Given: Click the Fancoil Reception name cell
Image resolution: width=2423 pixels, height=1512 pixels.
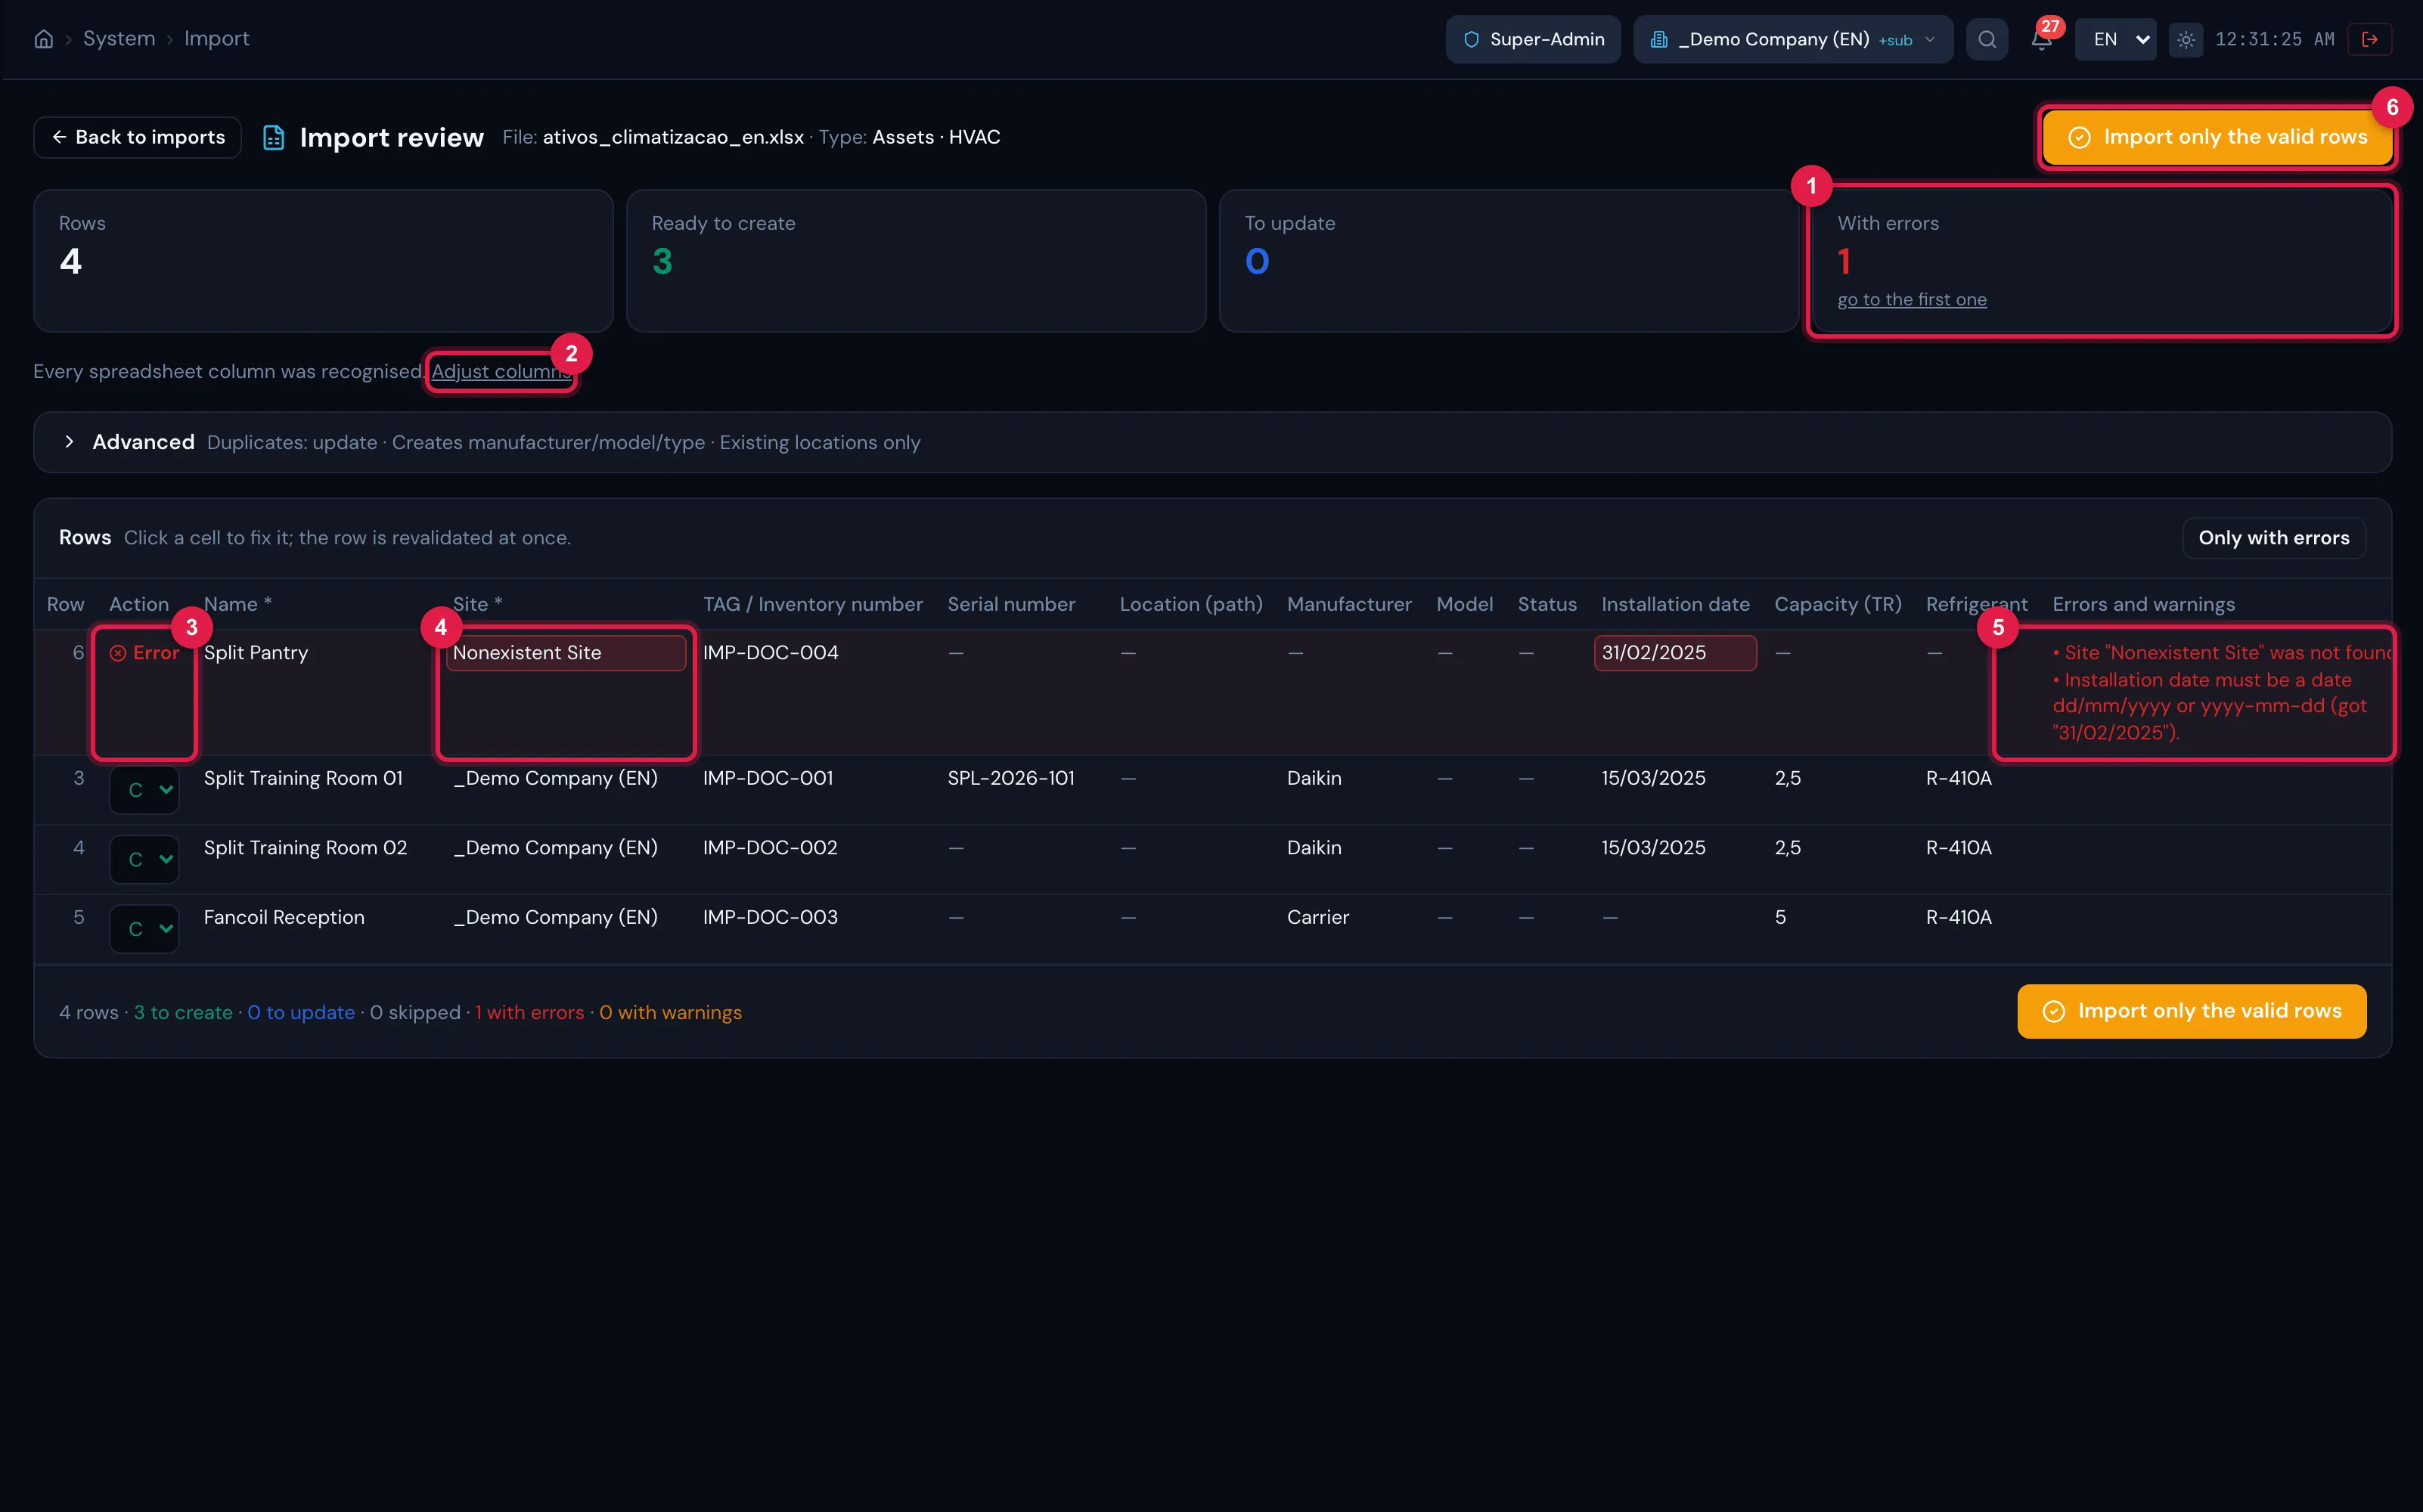Looking at the screenshot, I should click(x=284, y=918).
